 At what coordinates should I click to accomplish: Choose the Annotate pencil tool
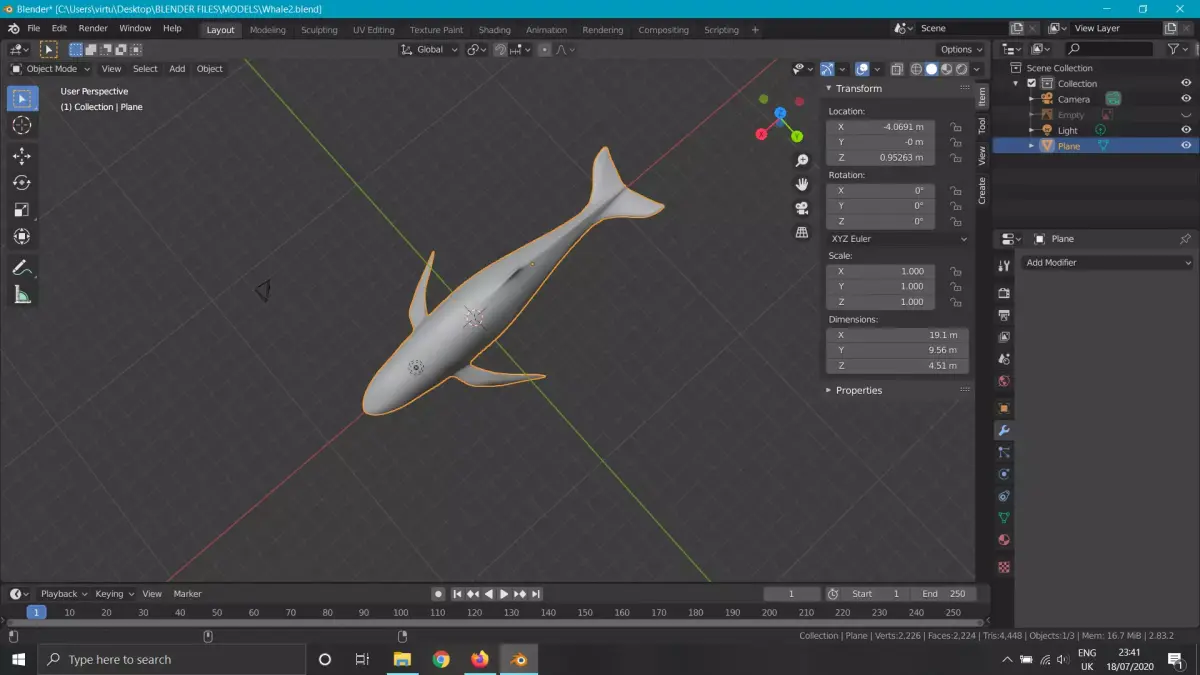click(22, 268)
